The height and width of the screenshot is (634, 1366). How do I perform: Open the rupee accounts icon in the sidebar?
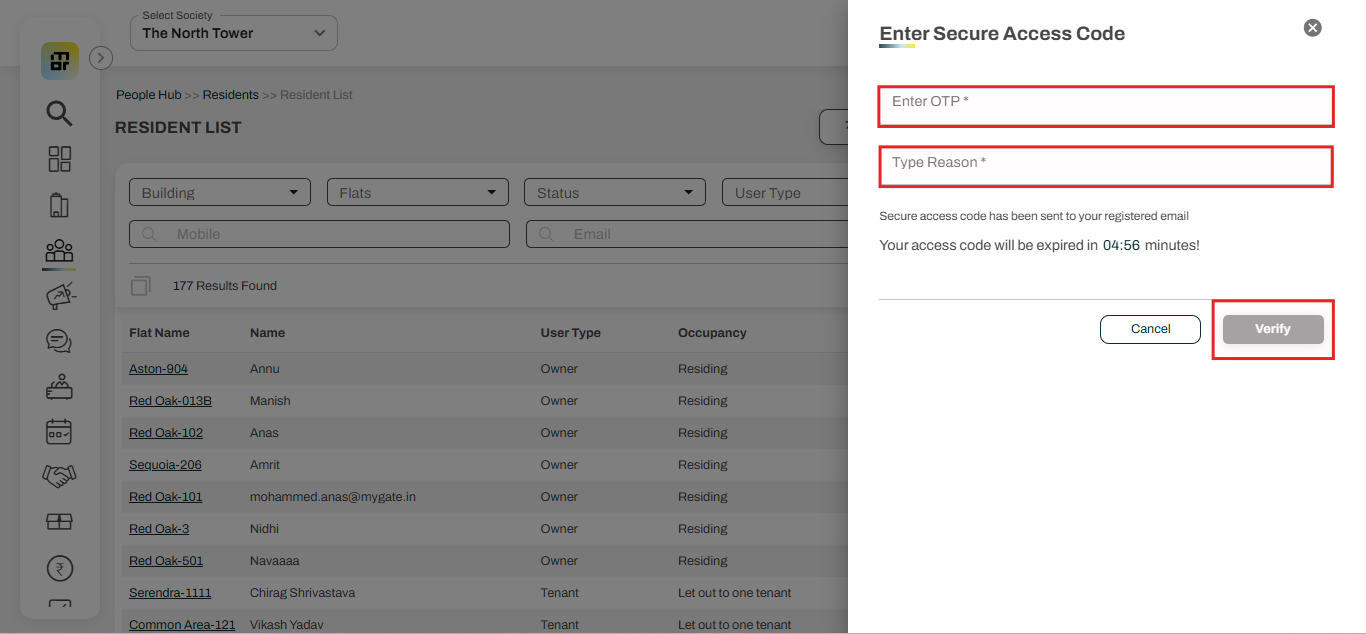tap(59, 569)
